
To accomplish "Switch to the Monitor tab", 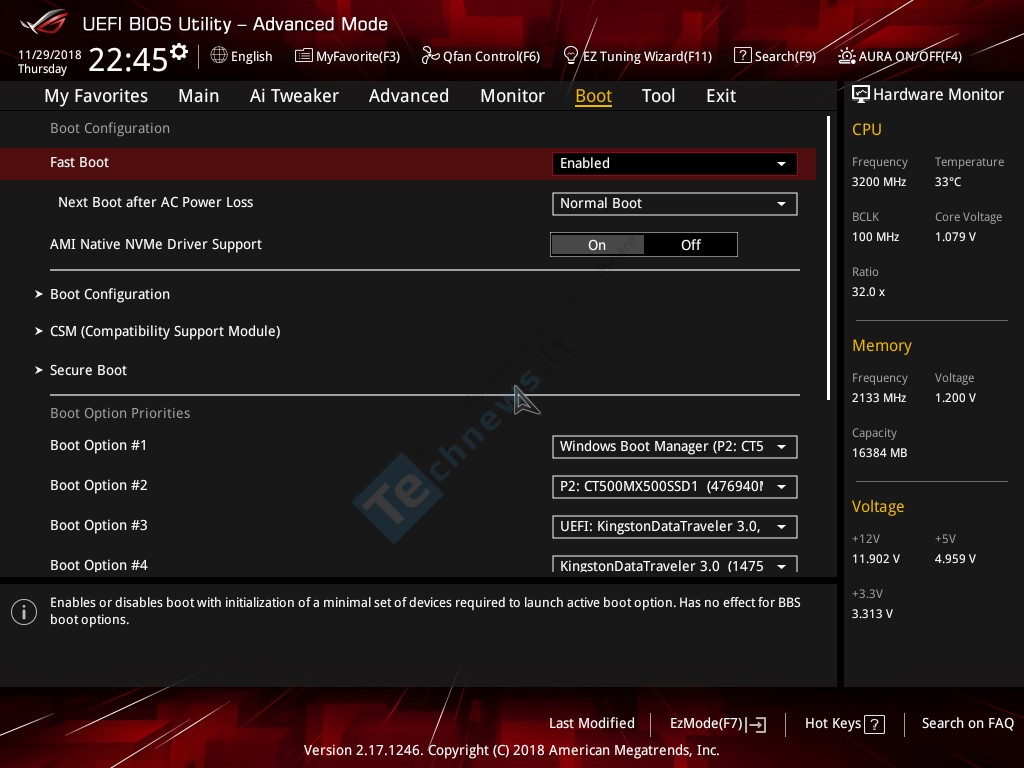I will [512, 96].
